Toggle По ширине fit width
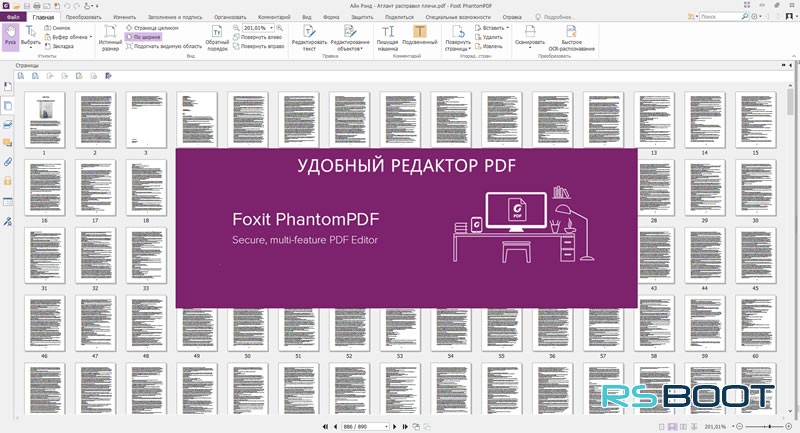The image size is (800, 433). 143,37
